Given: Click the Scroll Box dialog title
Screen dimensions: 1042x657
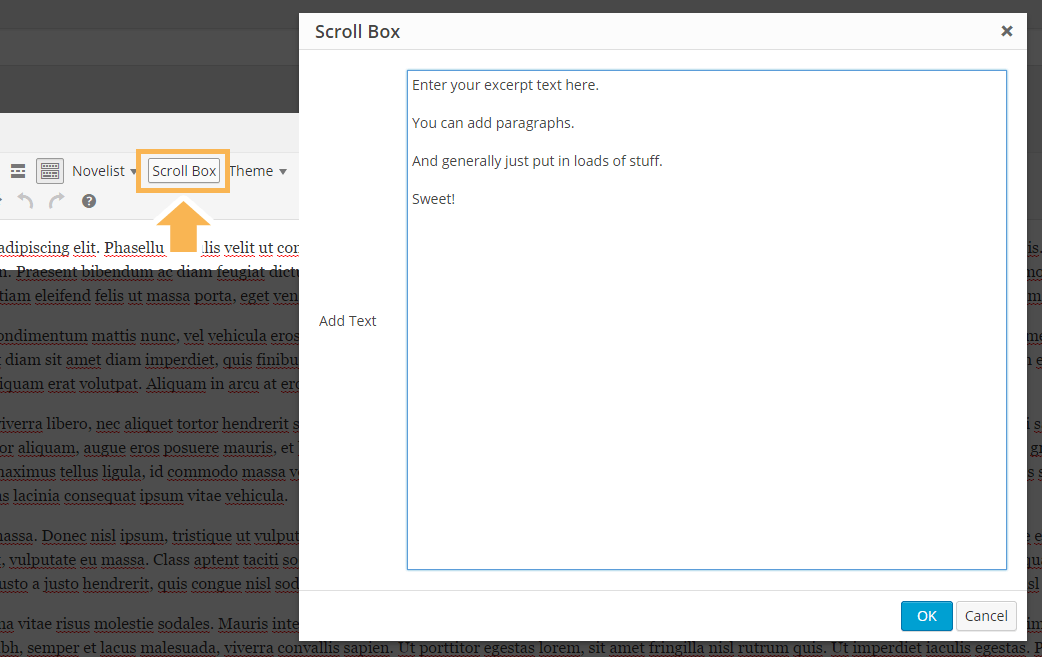Looking at the screenshot, I should (x=357, y=31).
